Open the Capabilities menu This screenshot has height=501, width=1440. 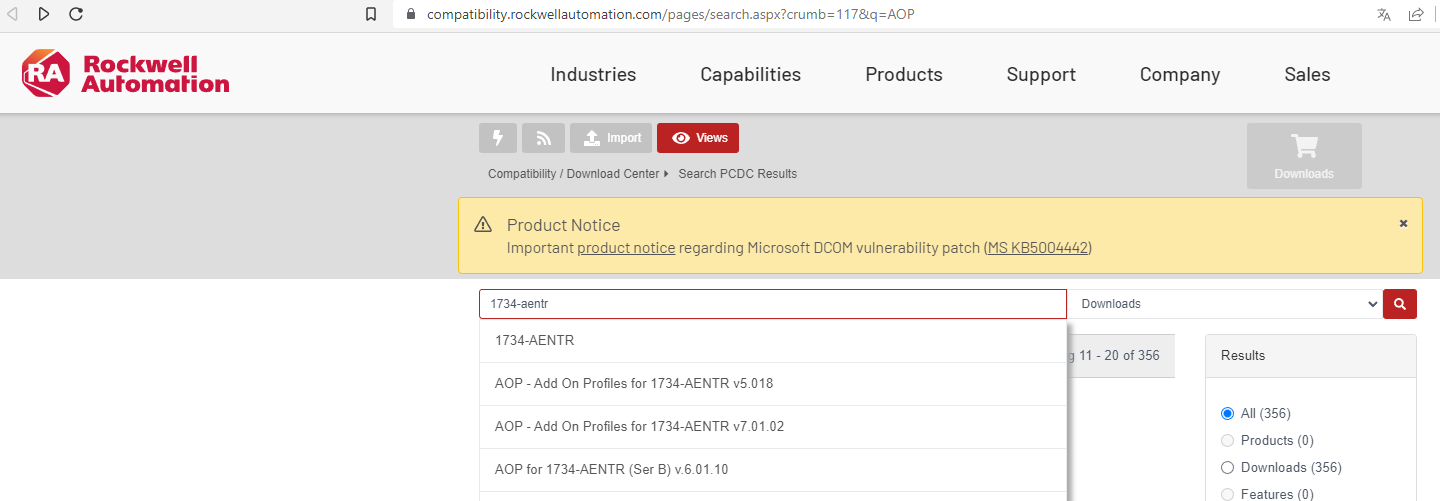click(750, 74)
